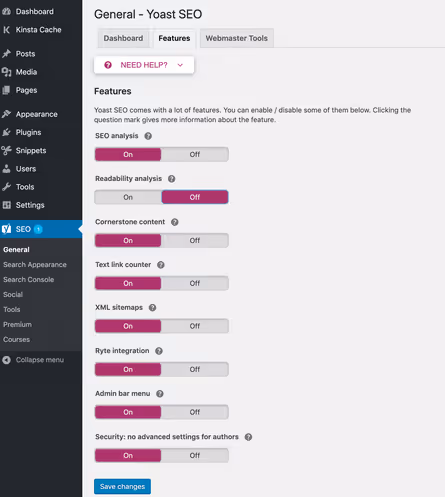445x497 pixels.
Task: Click the Media icon in sidebar
Action: 6,72
